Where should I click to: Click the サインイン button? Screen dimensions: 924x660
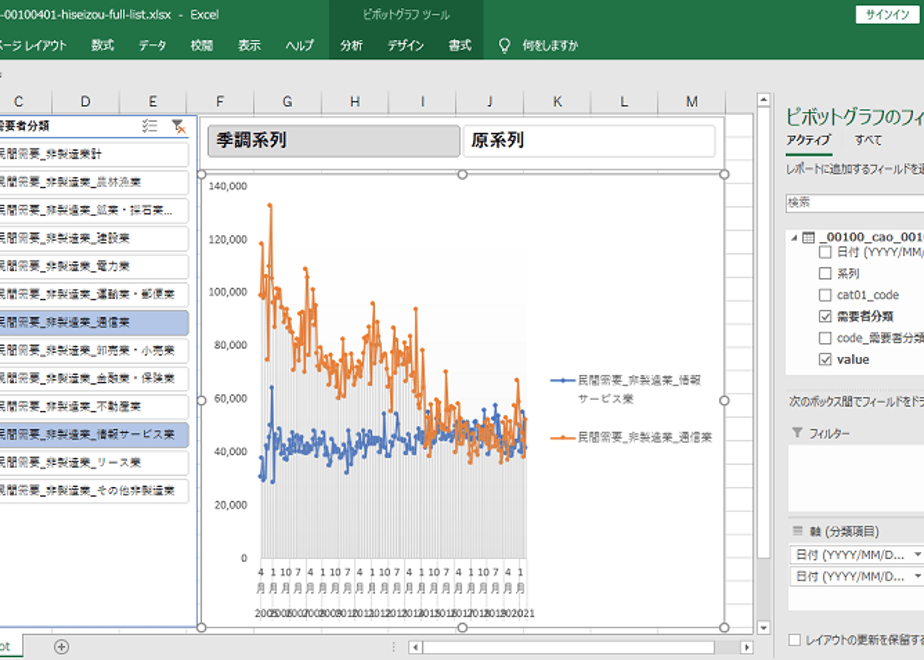887,15
